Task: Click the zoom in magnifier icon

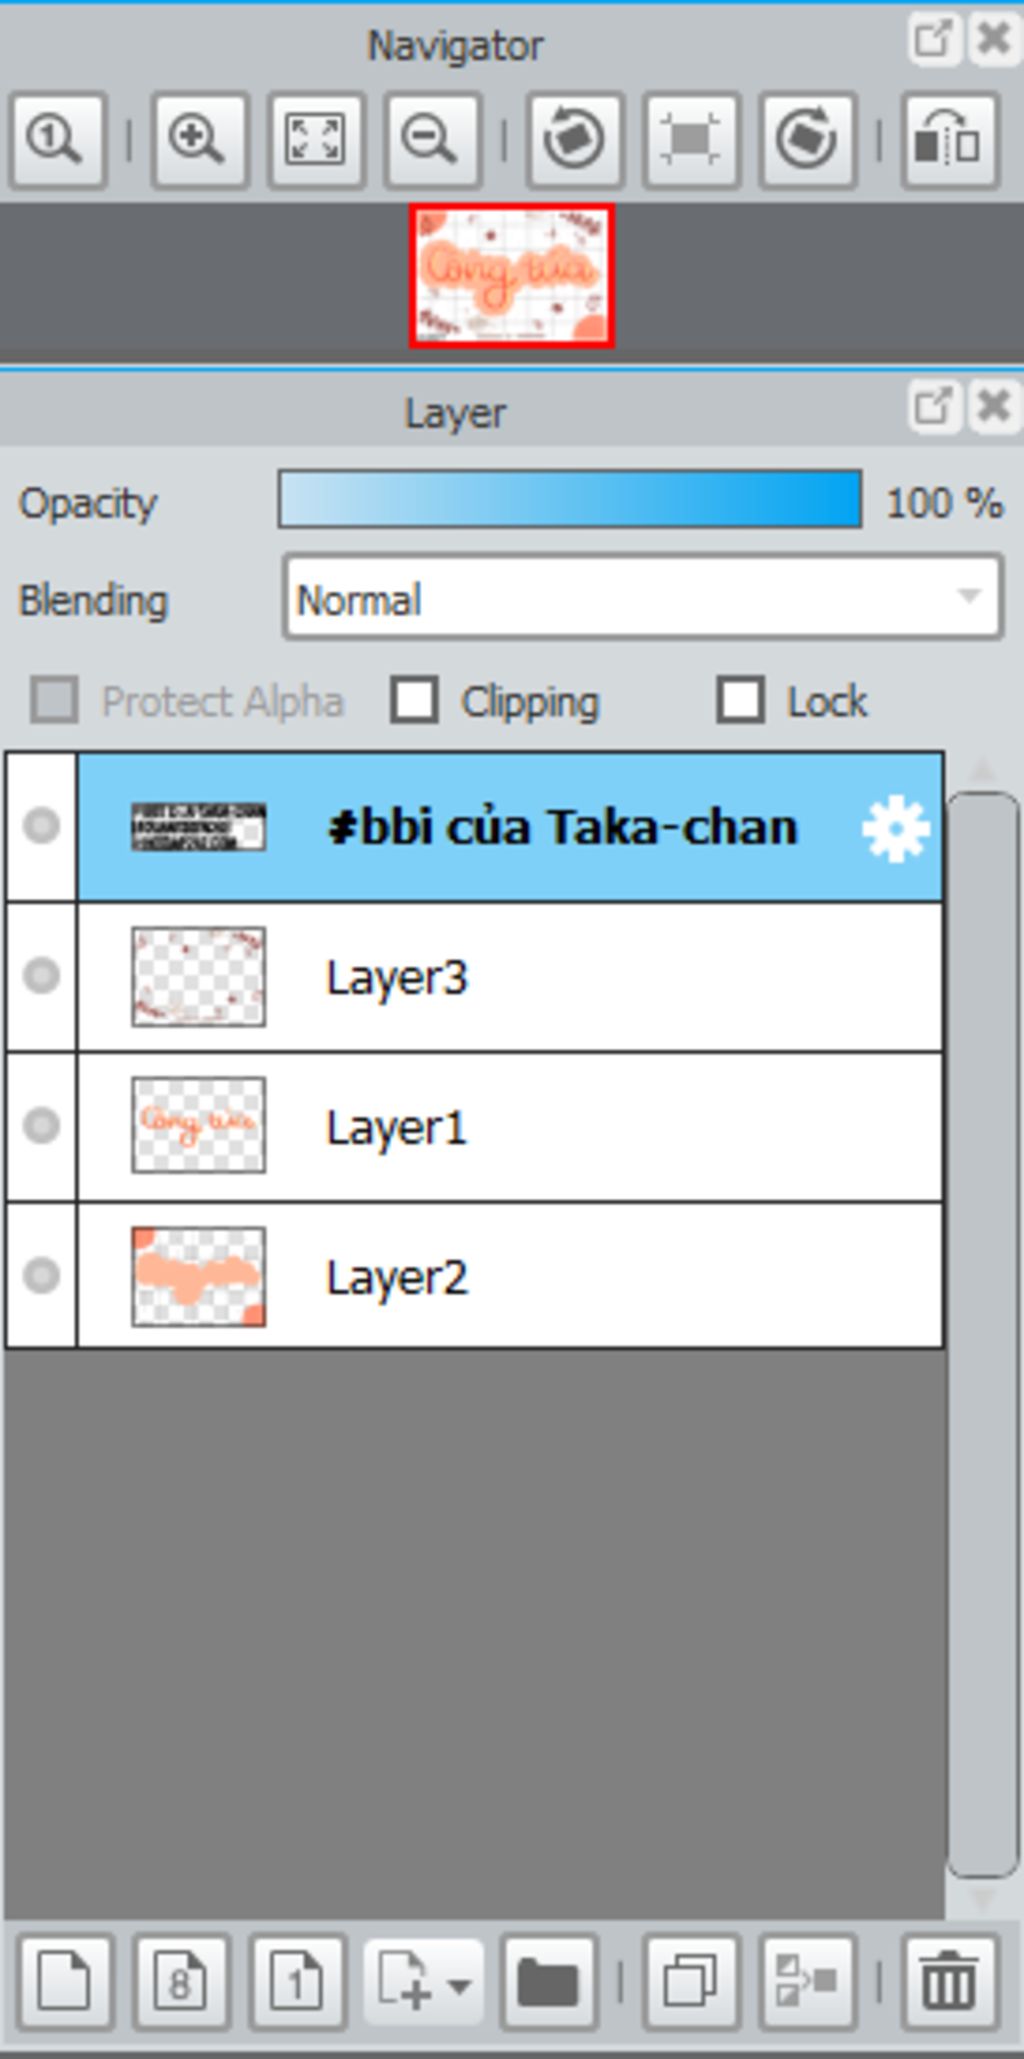Action: point(198,139)
